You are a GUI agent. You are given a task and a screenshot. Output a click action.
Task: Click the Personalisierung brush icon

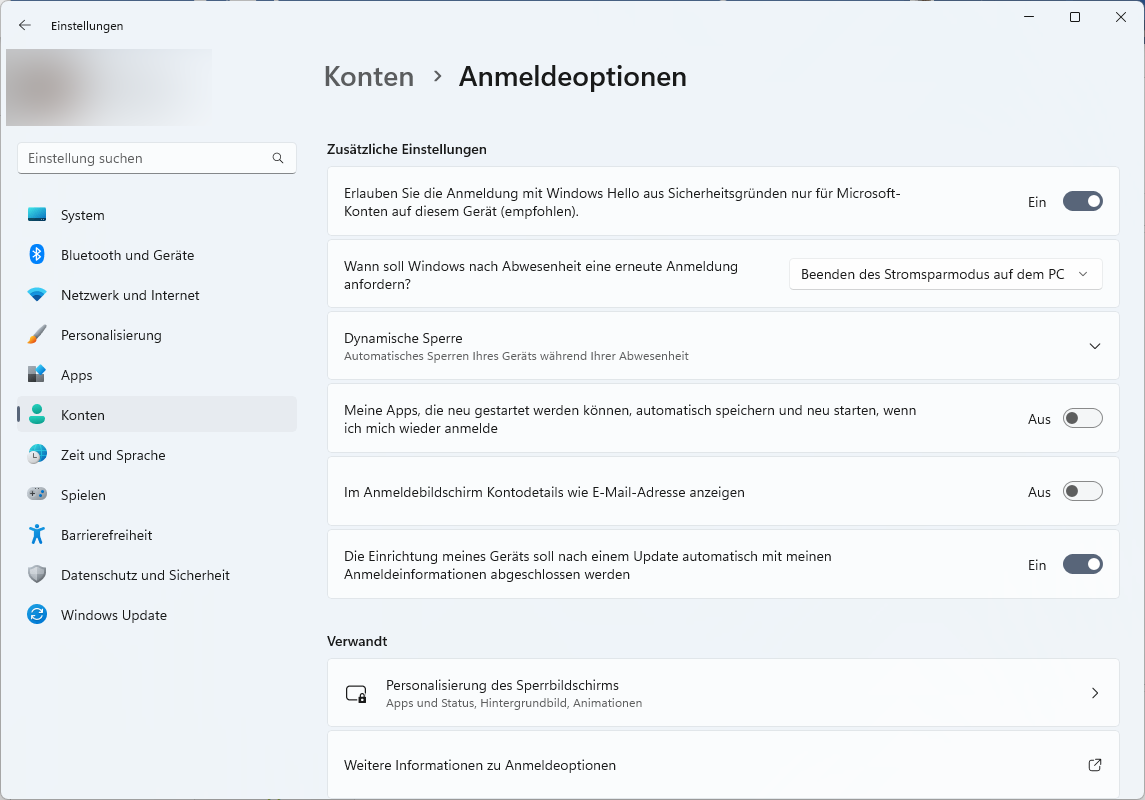click(37, 334)
